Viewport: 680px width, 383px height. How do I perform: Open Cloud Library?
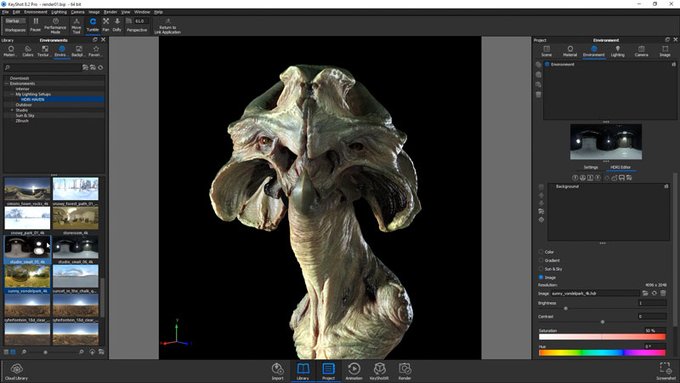tap(16, 372)
